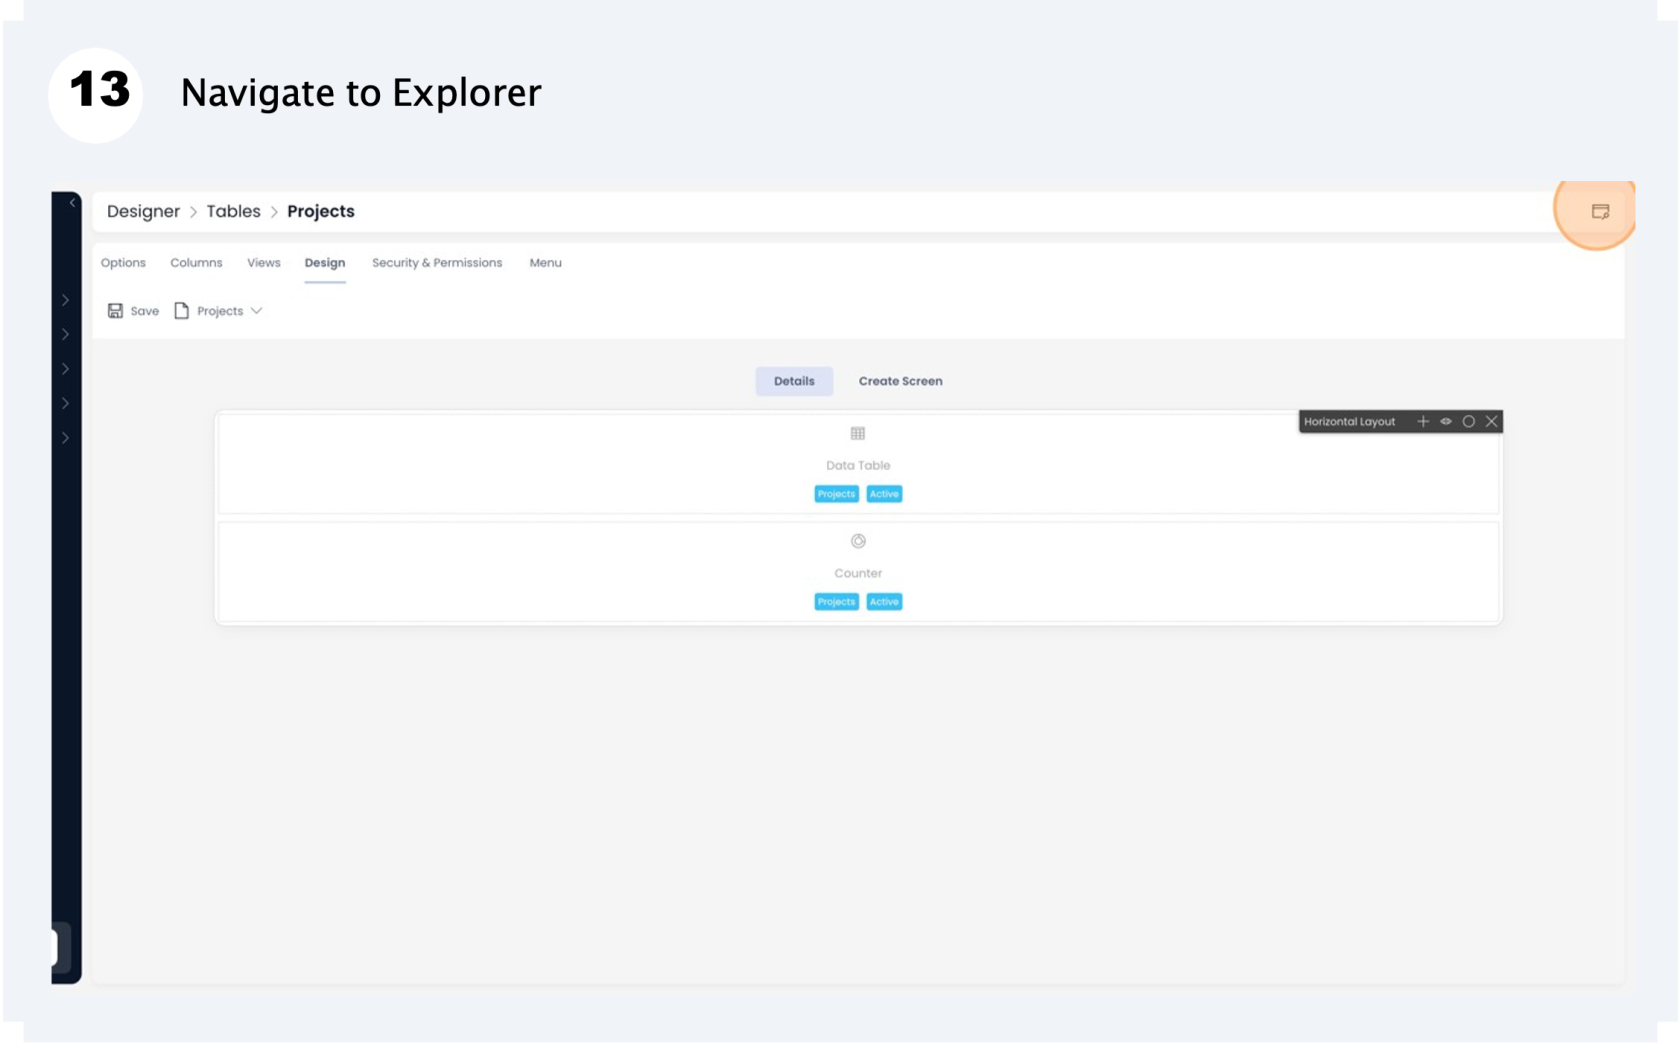Select the Create Screen button

pos(900,381)
